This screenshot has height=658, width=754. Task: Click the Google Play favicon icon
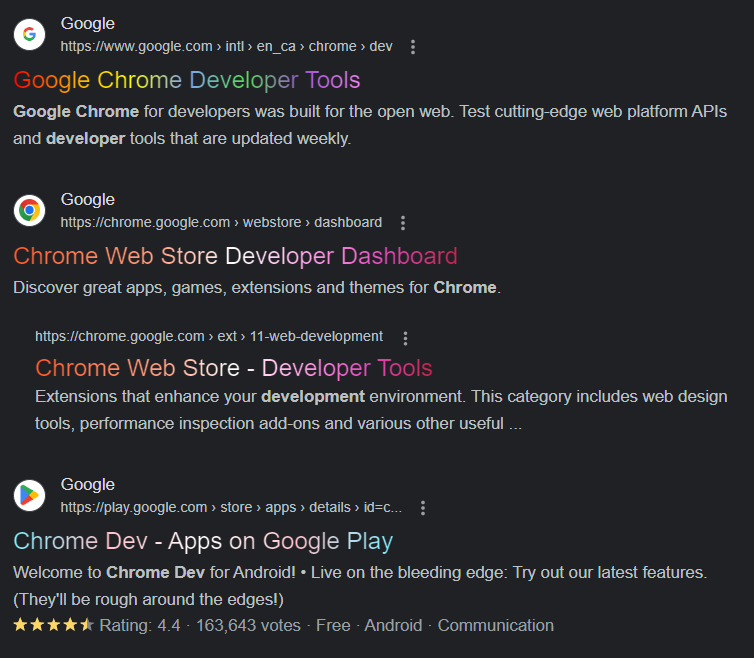pyautogui.click(x=29, y=495)
